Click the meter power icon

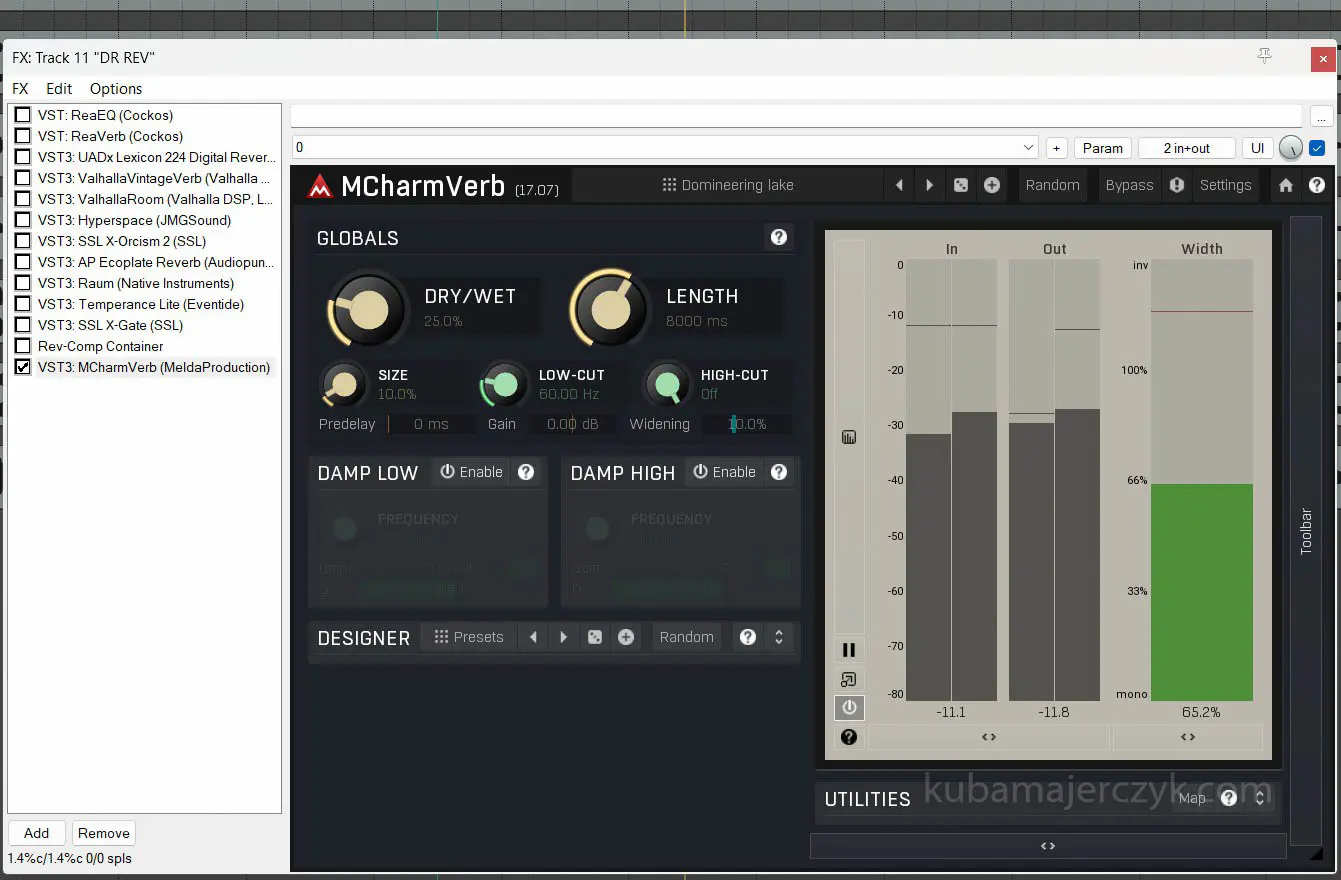coord(849,707)
